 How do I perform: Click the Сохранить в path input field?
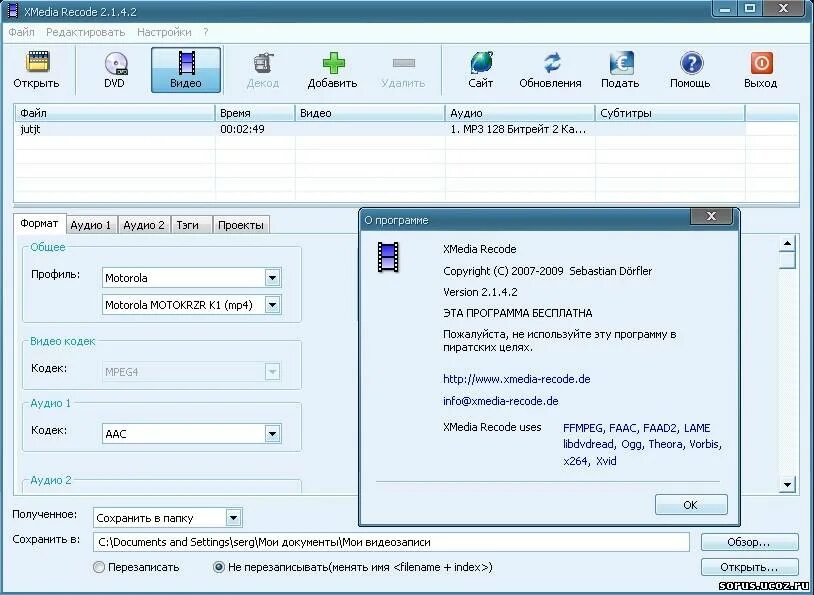tap(391, 542)
